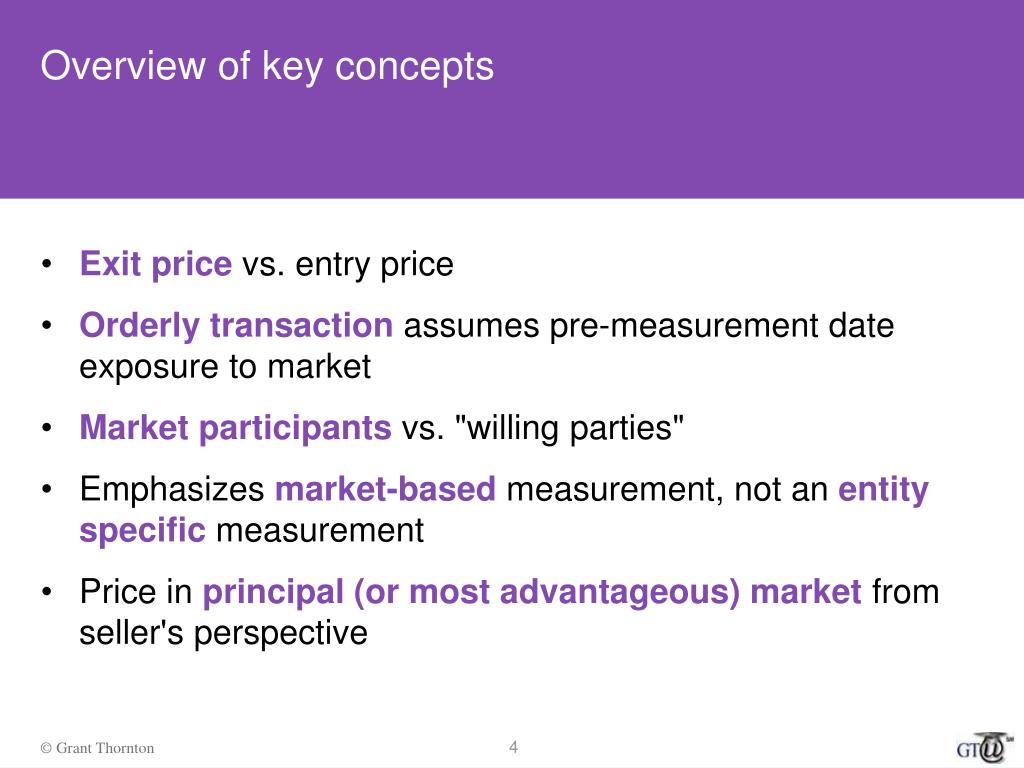Screen dimensions: 1024x768
Task: Click the '© Grant Thornton' copyright footer
Action: pyautogui.click(x=97, y=748)
